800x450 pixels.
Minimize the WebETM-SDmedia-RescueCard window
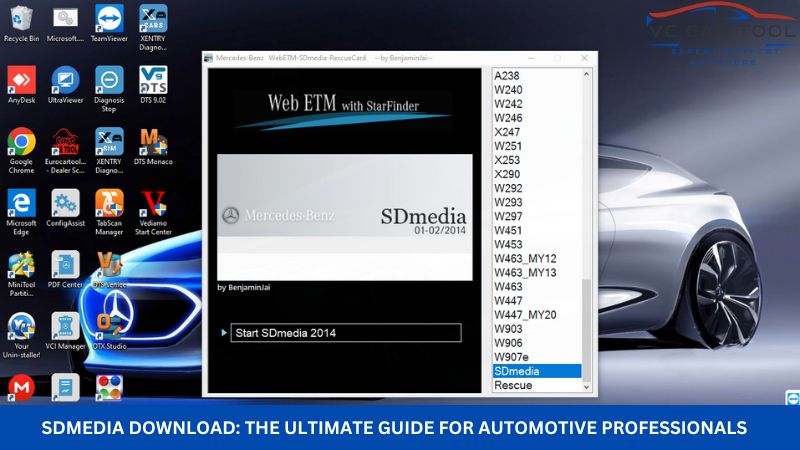point(531,58)
